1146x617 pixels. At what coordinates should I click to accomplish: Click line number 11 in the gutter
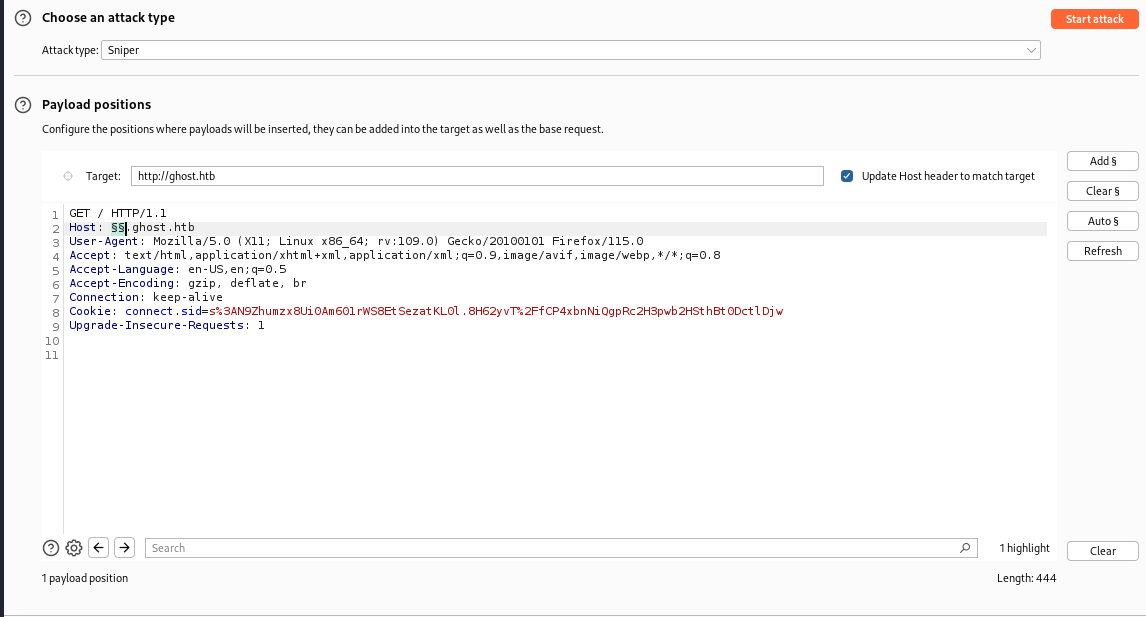(51, 355)
